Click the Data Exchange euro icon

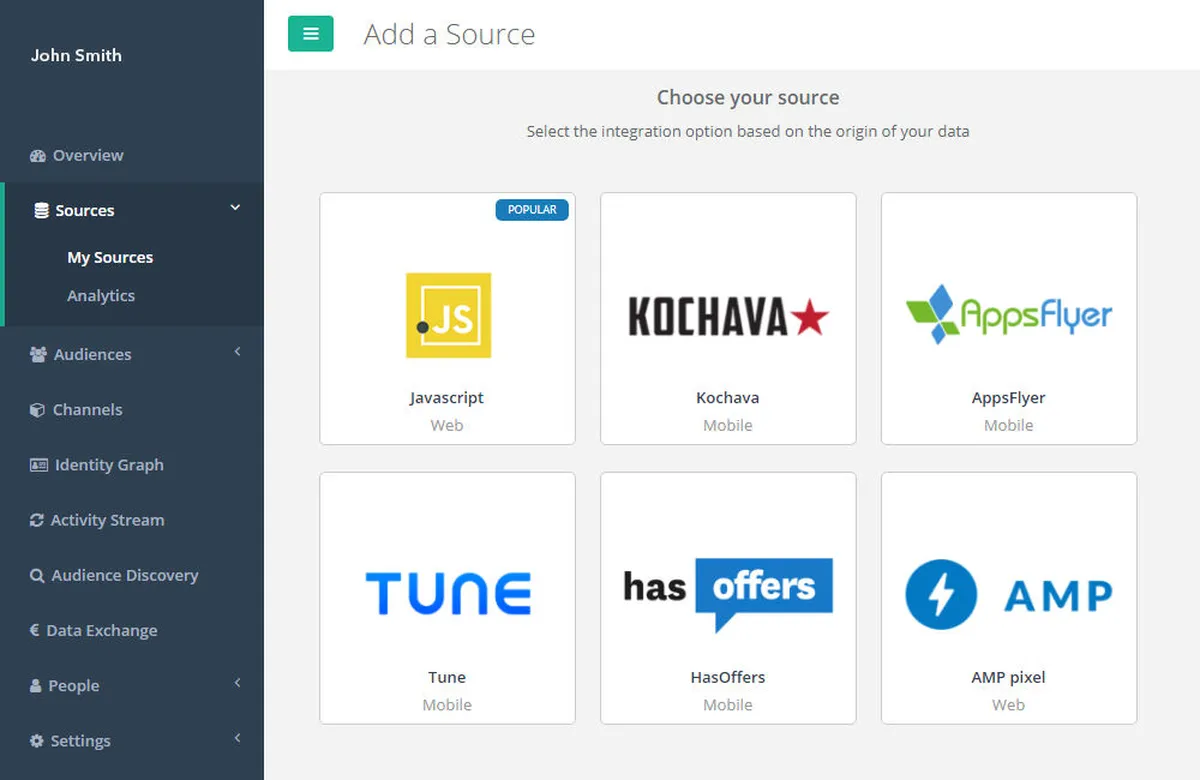click(x=35, y=630)
